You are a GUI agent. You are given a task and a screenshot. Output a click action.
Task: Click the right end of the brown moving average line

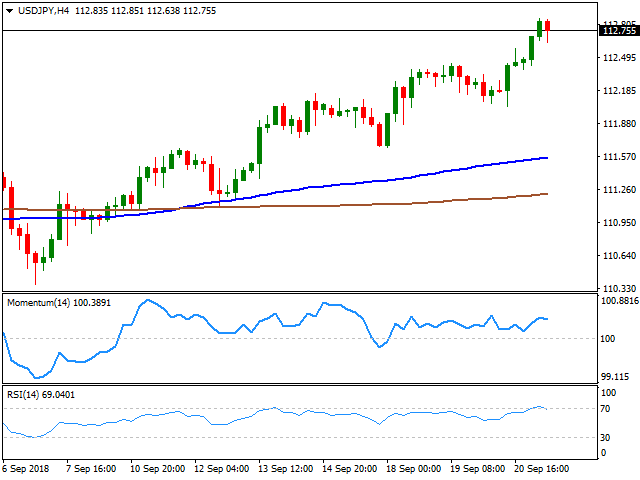[547, 194]
